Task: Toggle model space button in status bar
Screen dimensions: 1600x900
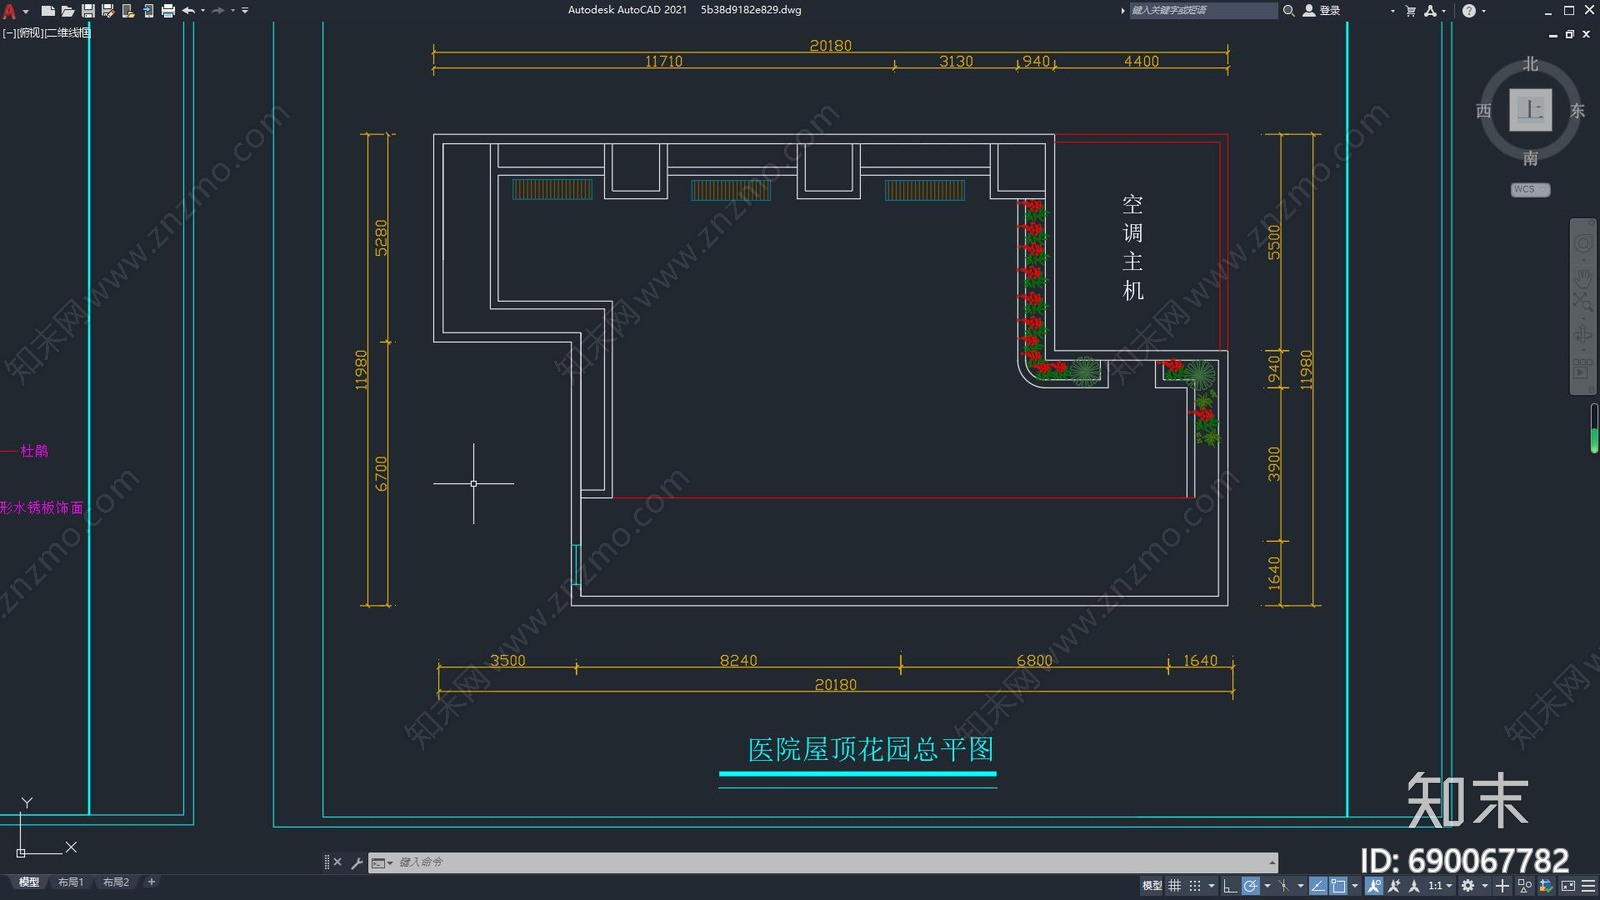Action: [1152, 885]
